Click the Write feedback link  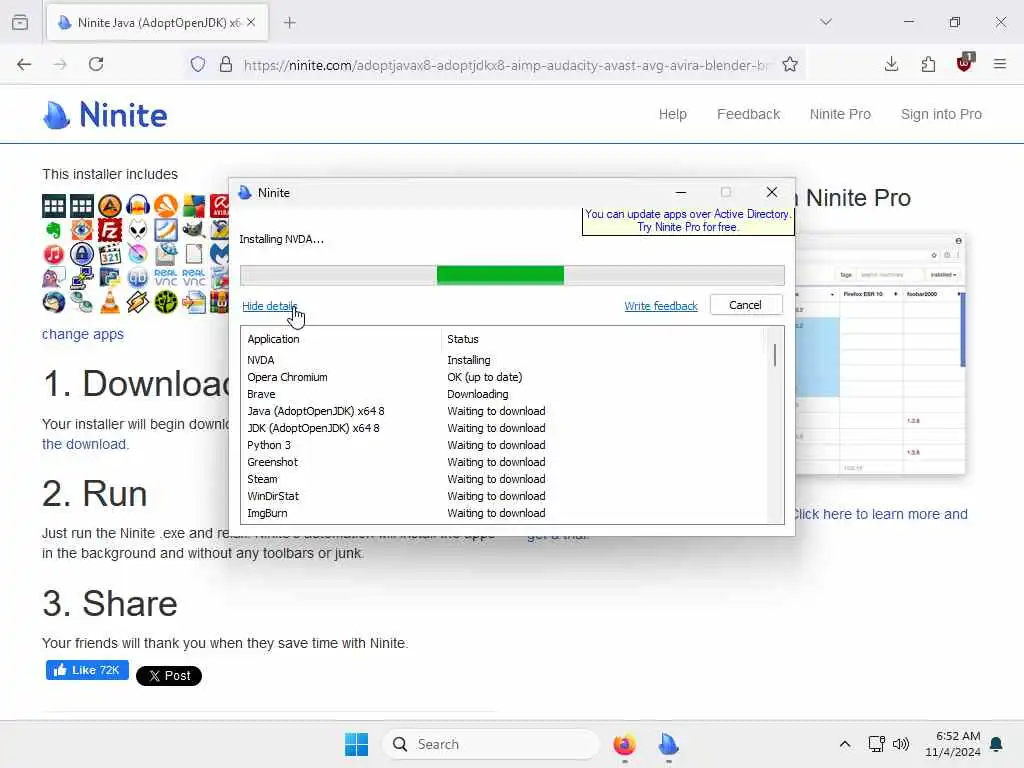tap(661, 306)
